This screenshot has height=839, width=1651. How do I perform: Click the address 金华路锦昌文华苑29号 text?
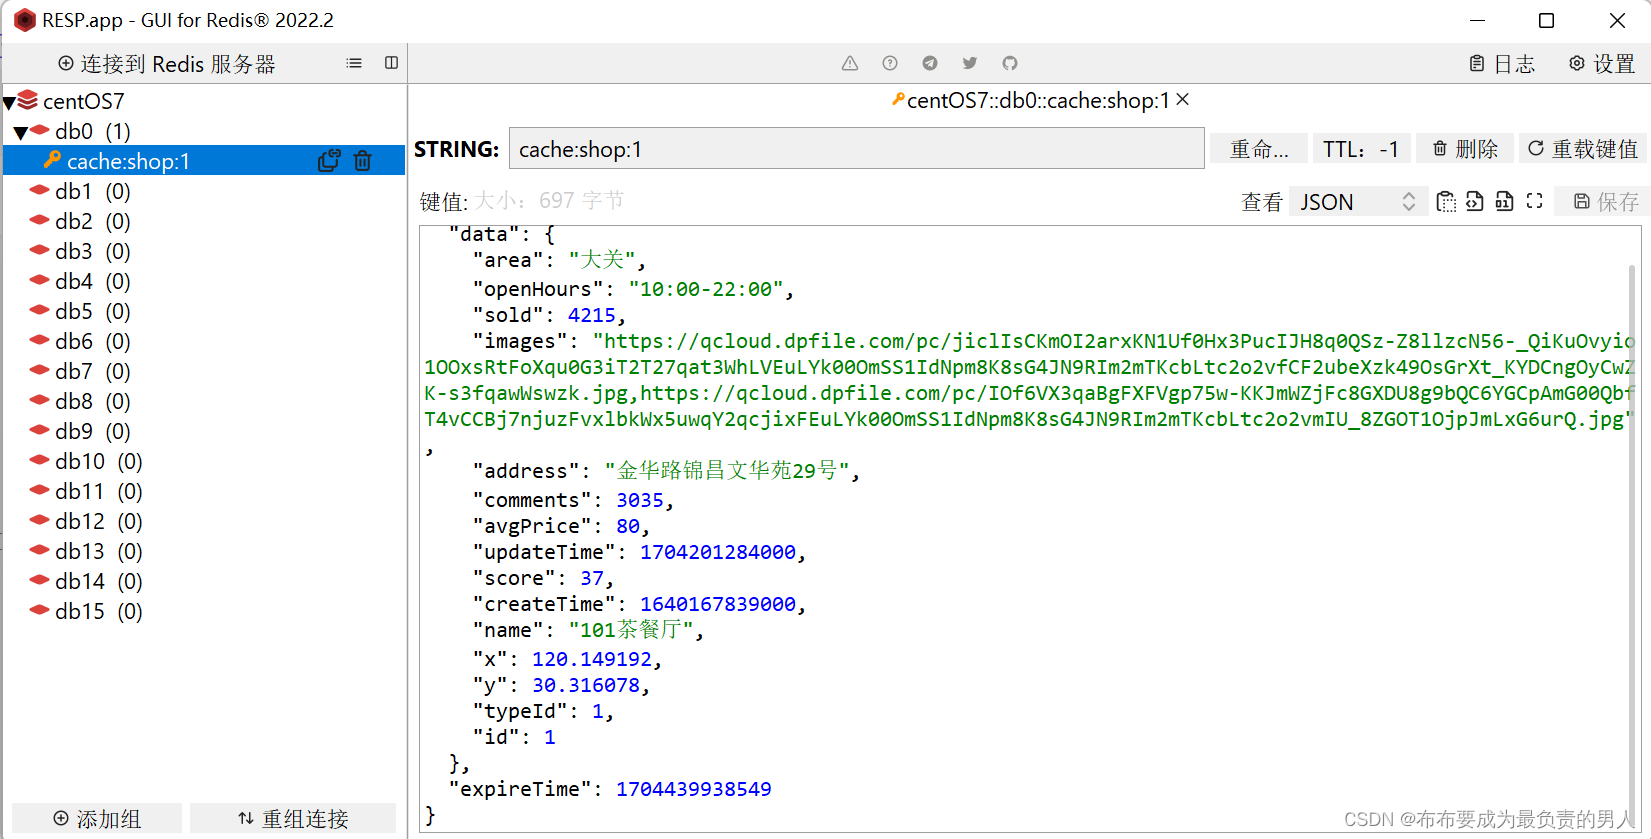pos(727,470)
